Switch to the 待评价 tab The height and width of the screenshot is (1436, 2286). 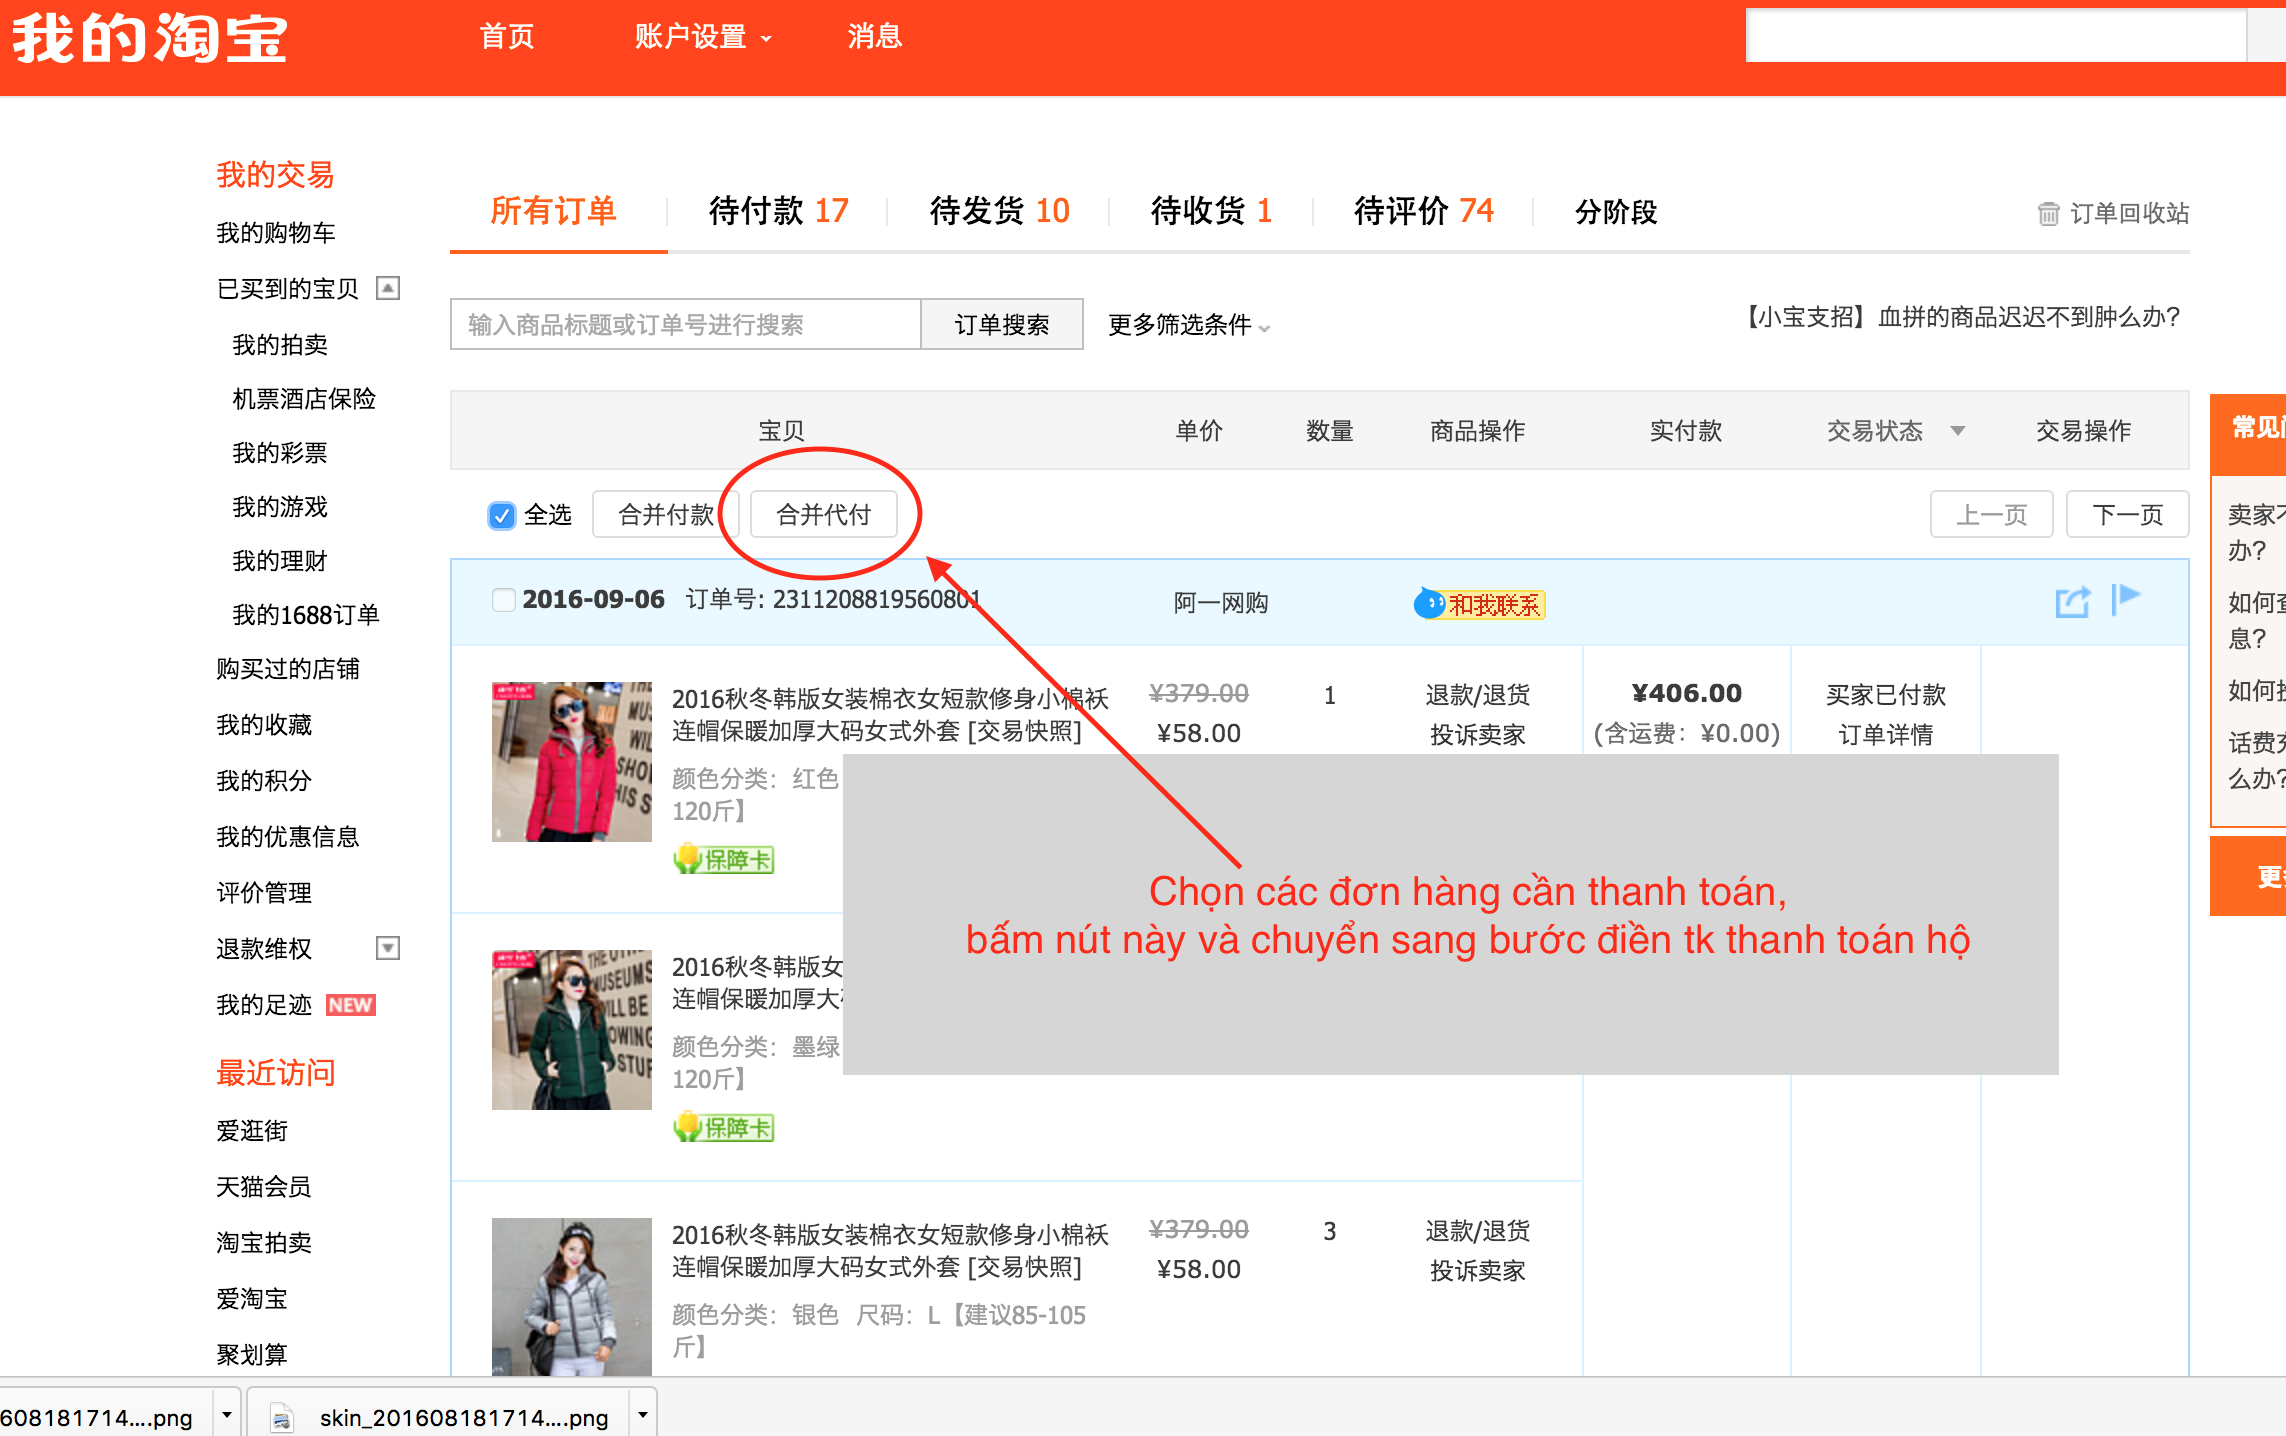click(x=1422, y=211)
